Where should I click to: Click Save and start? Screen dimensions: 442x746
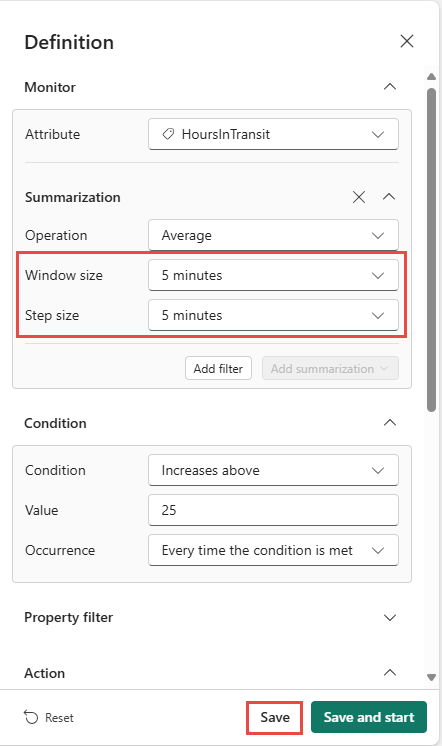pos(369,717)
